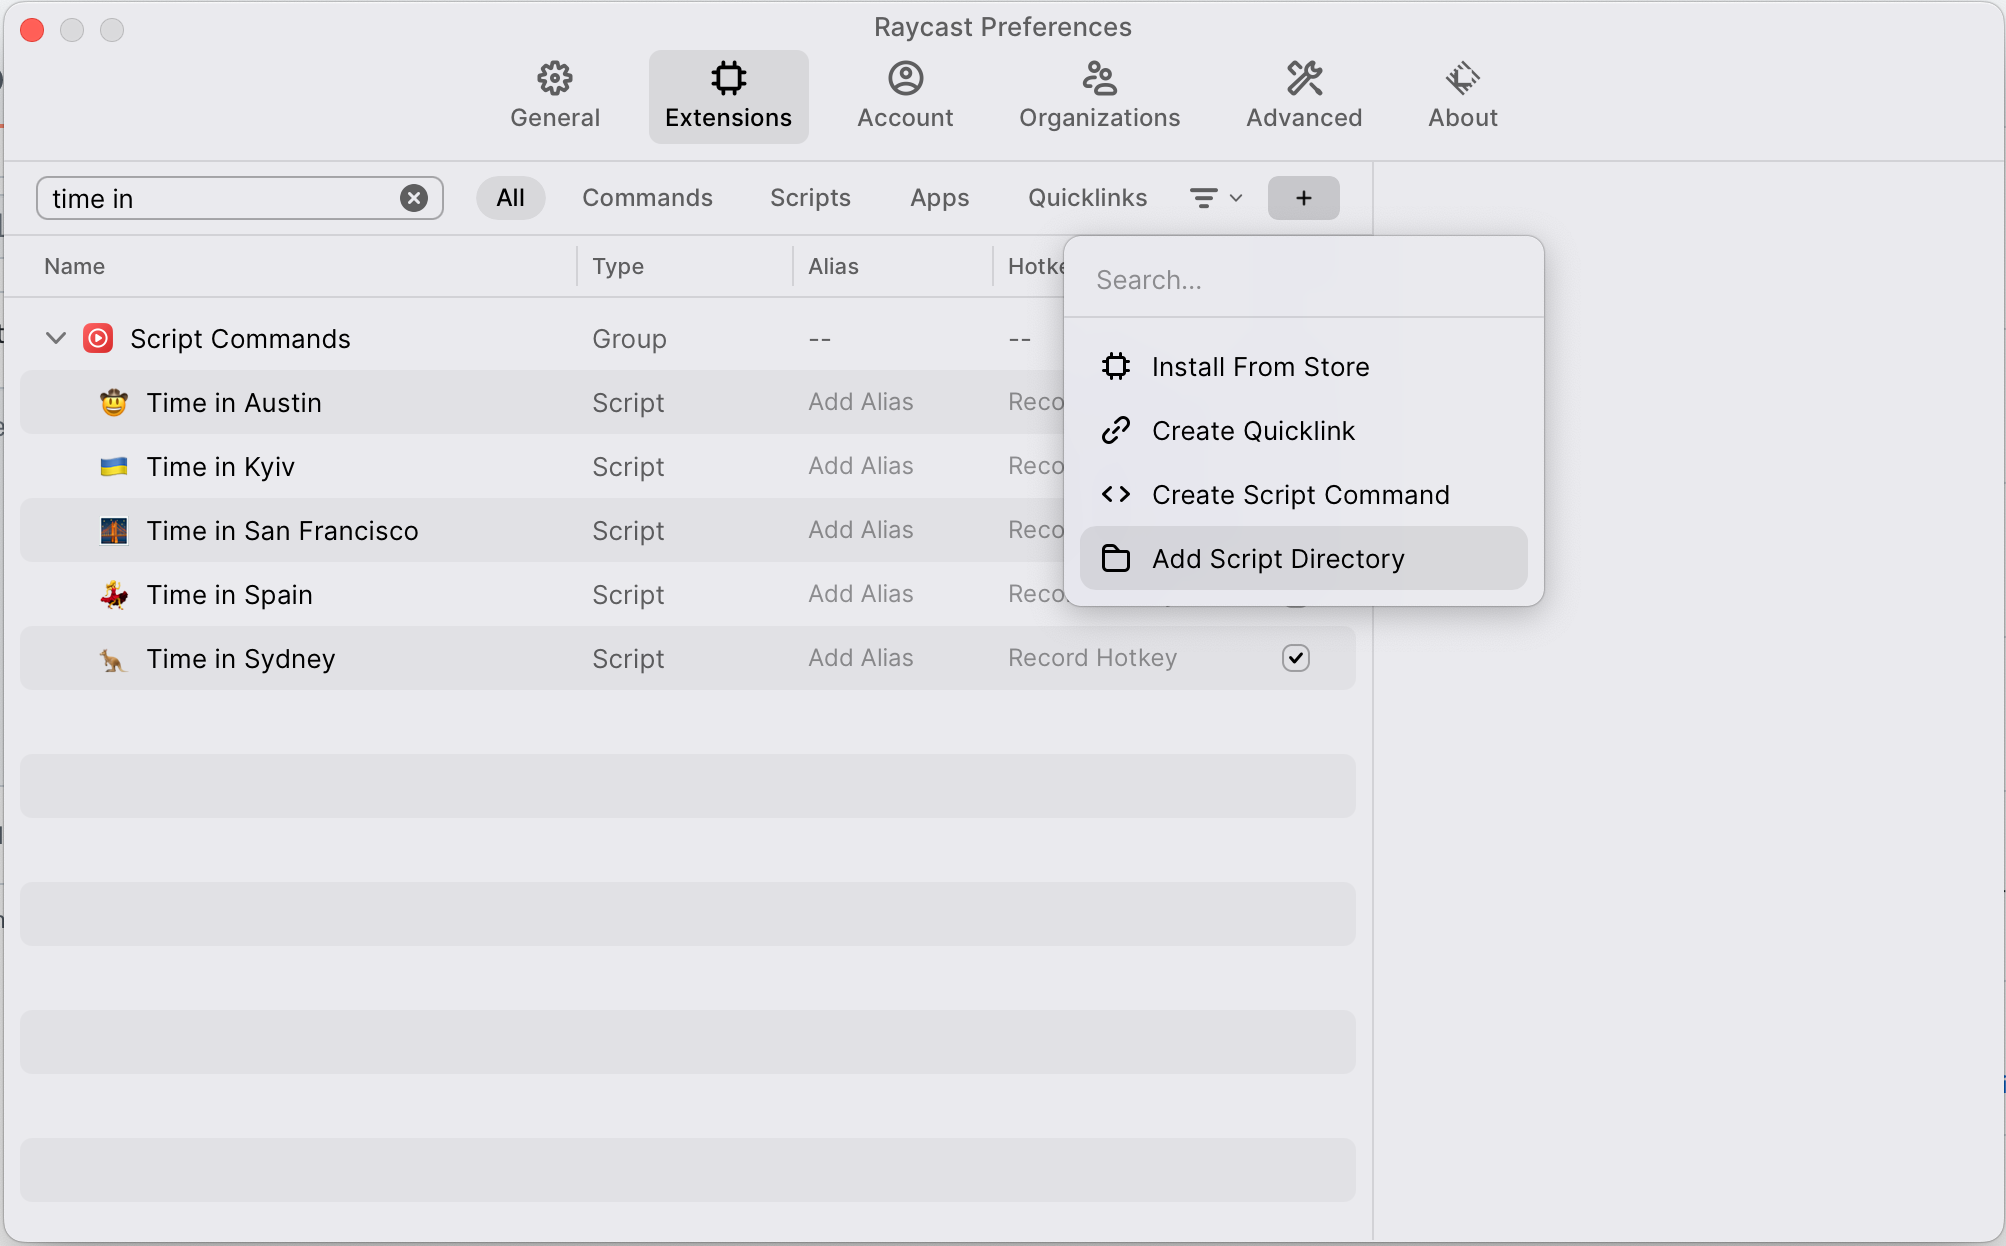Switch to the Scripts filter tab
The width and height of the screenshot is (2006, 1246).
[x=810, y=198]
